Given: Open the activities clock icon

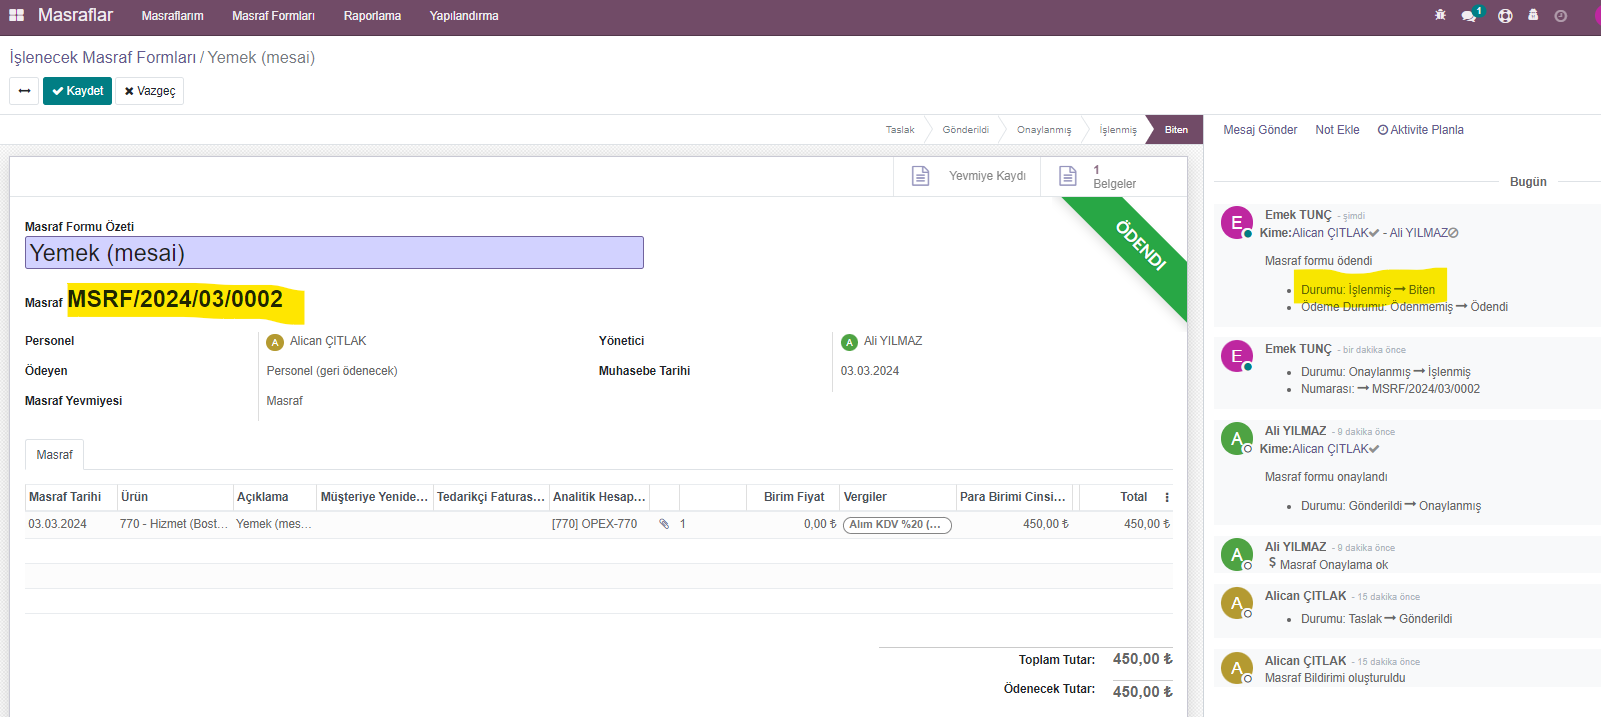Looking at the screenshot, I should click(1560, 16).
